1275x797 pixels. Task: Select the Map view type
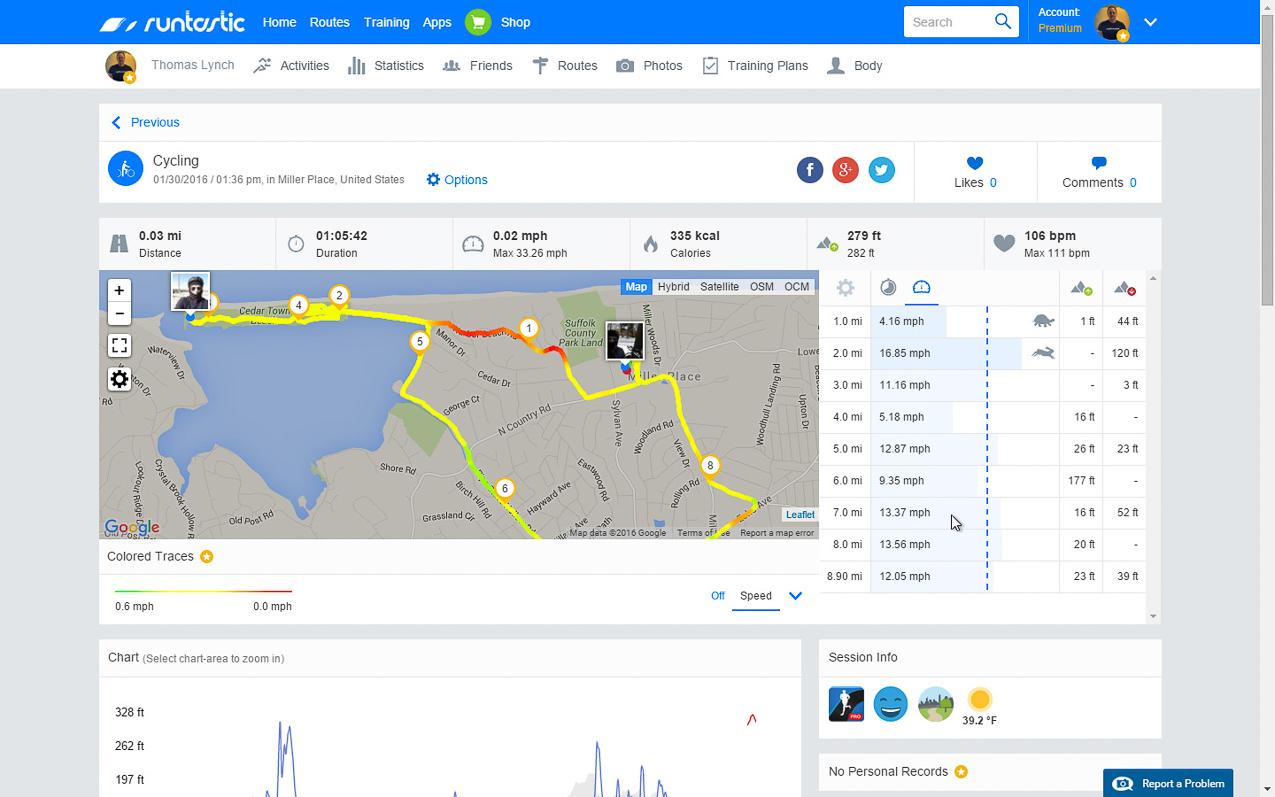click(636, 287)
